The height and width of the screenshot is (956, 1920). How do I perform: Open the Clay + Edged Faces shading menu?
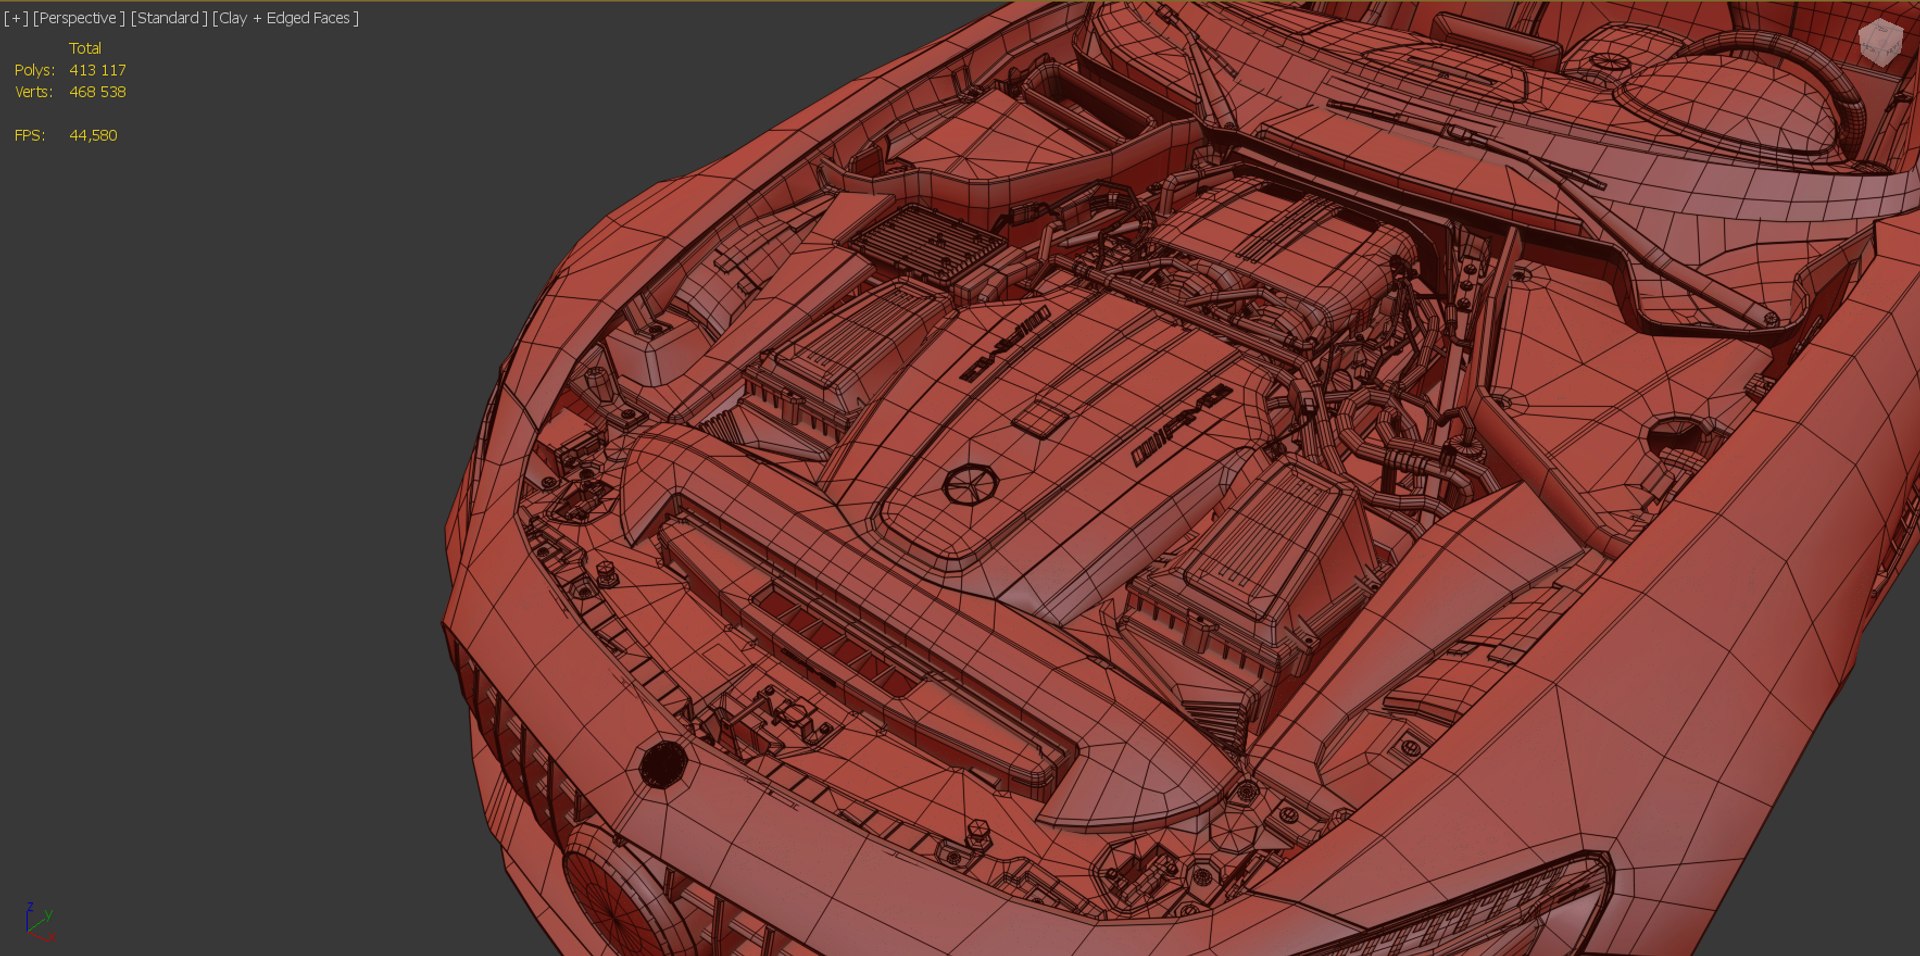[x=285, y=18]
